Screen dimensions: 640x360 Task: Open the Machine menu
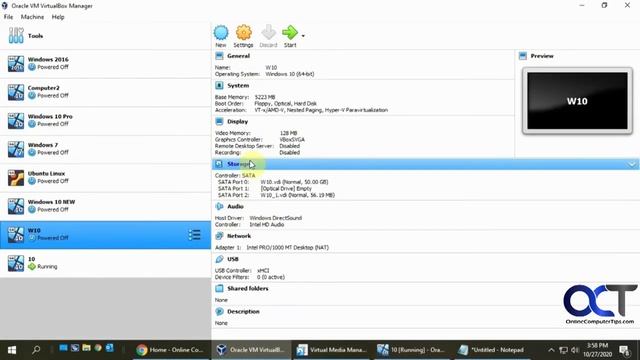(x=32, y=17)
